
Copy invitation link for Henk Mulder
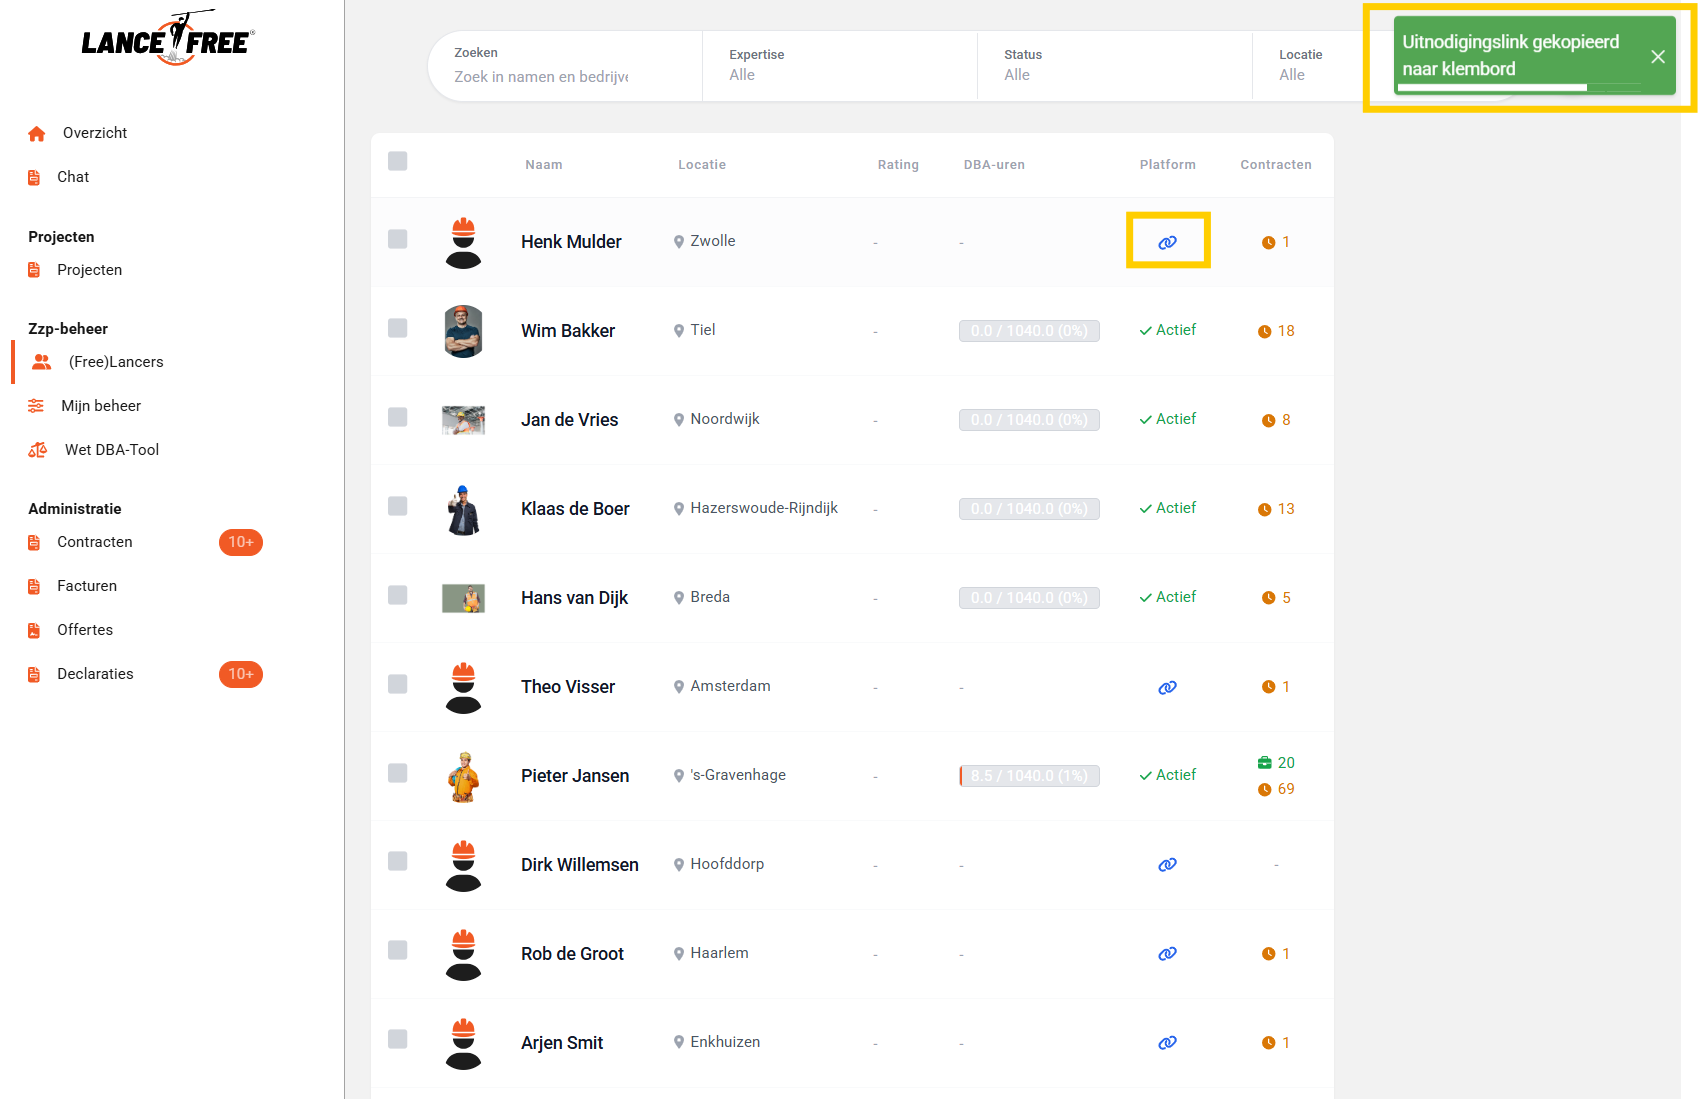[1167, 242]
